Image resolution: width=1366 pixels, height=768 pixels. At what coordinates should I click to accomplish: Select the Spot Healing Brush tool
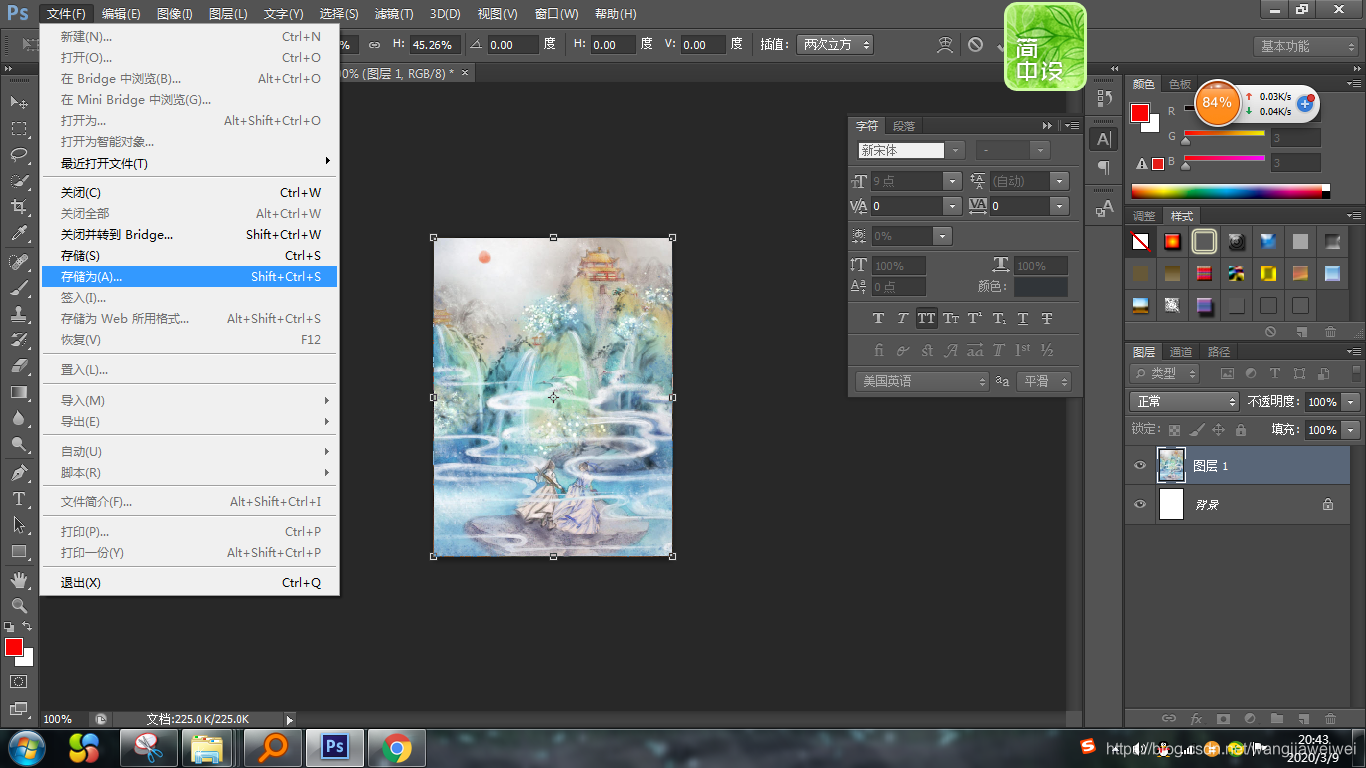click(19, 261)
